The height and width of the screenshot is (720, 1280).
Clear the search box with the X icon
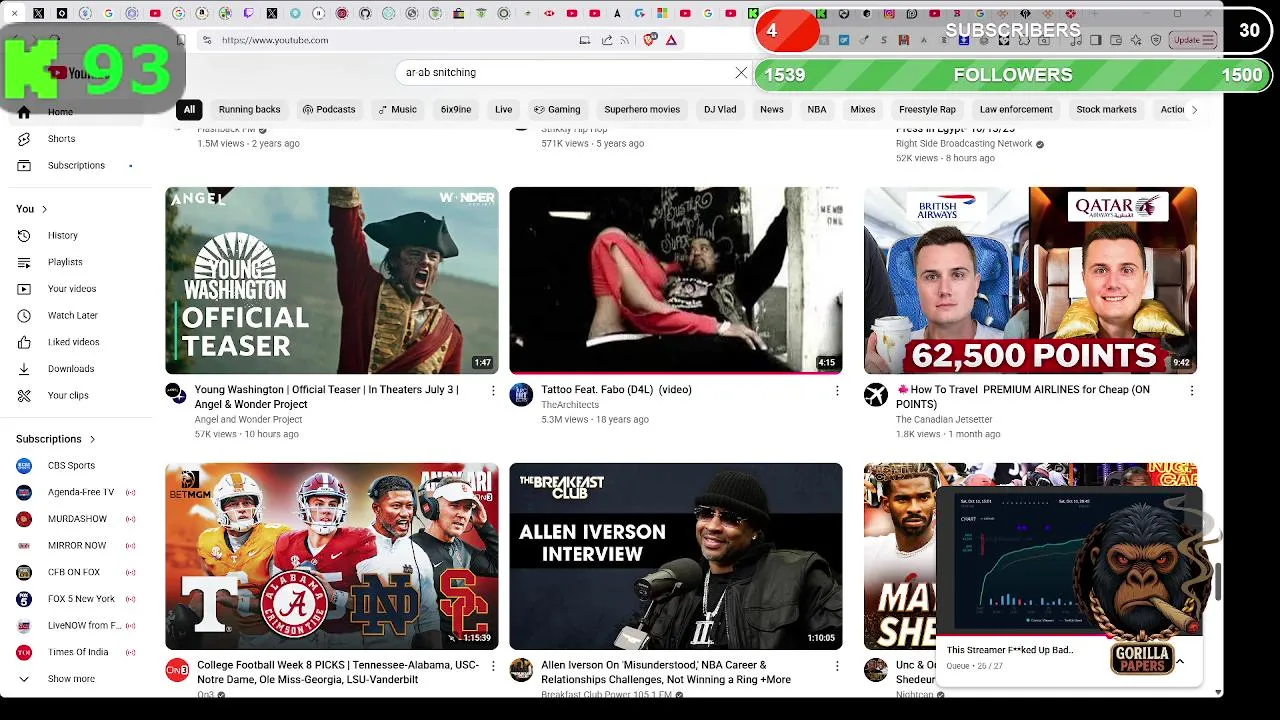click(741, 73)
